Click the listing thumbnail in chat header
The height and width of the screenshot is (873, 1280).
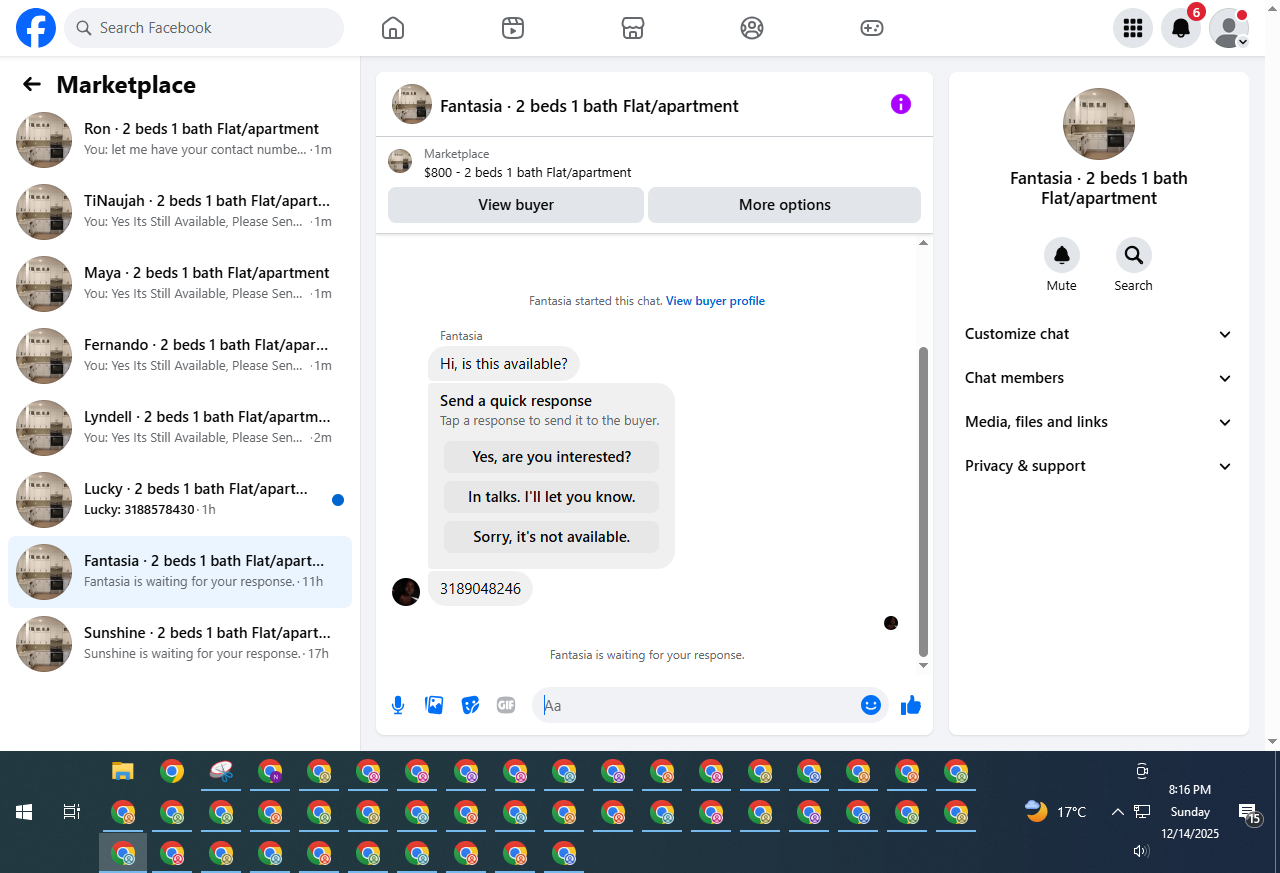[x=412, y=104]
